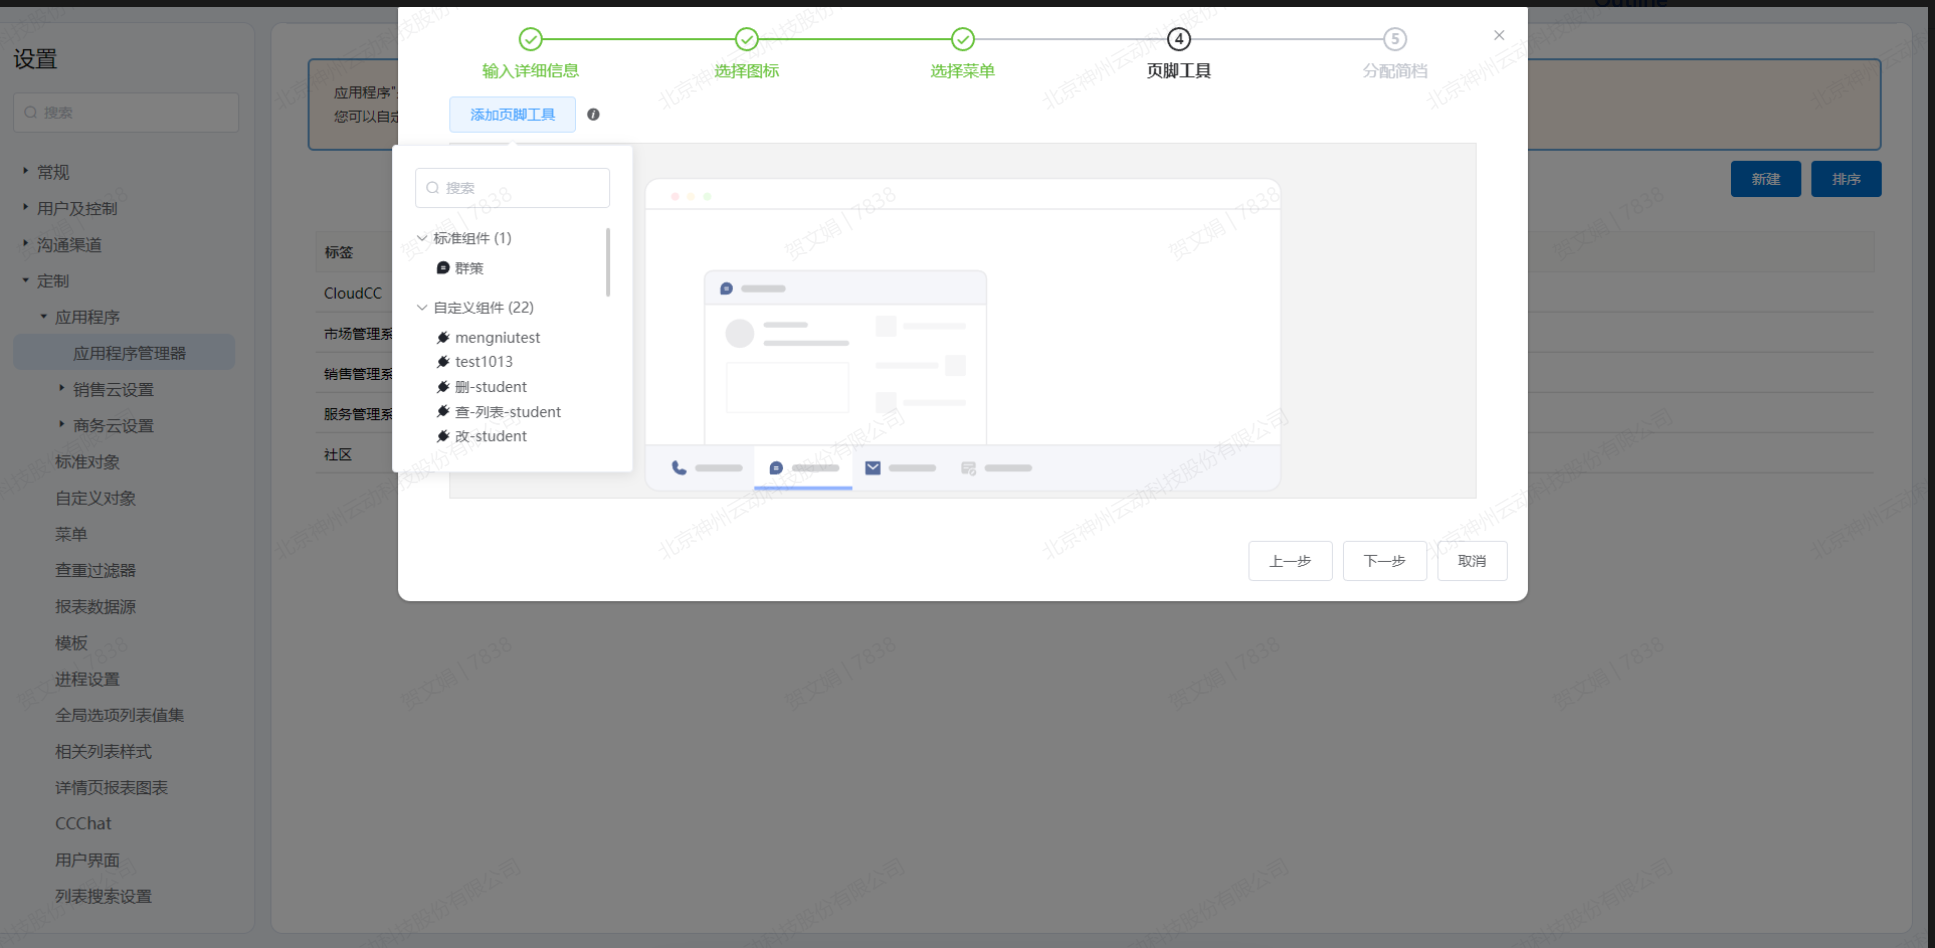The height and width of the screenshot is (948, 1935).
Task: Click the plug icon next to mengniutest
Action: click(x=443, y=338)
